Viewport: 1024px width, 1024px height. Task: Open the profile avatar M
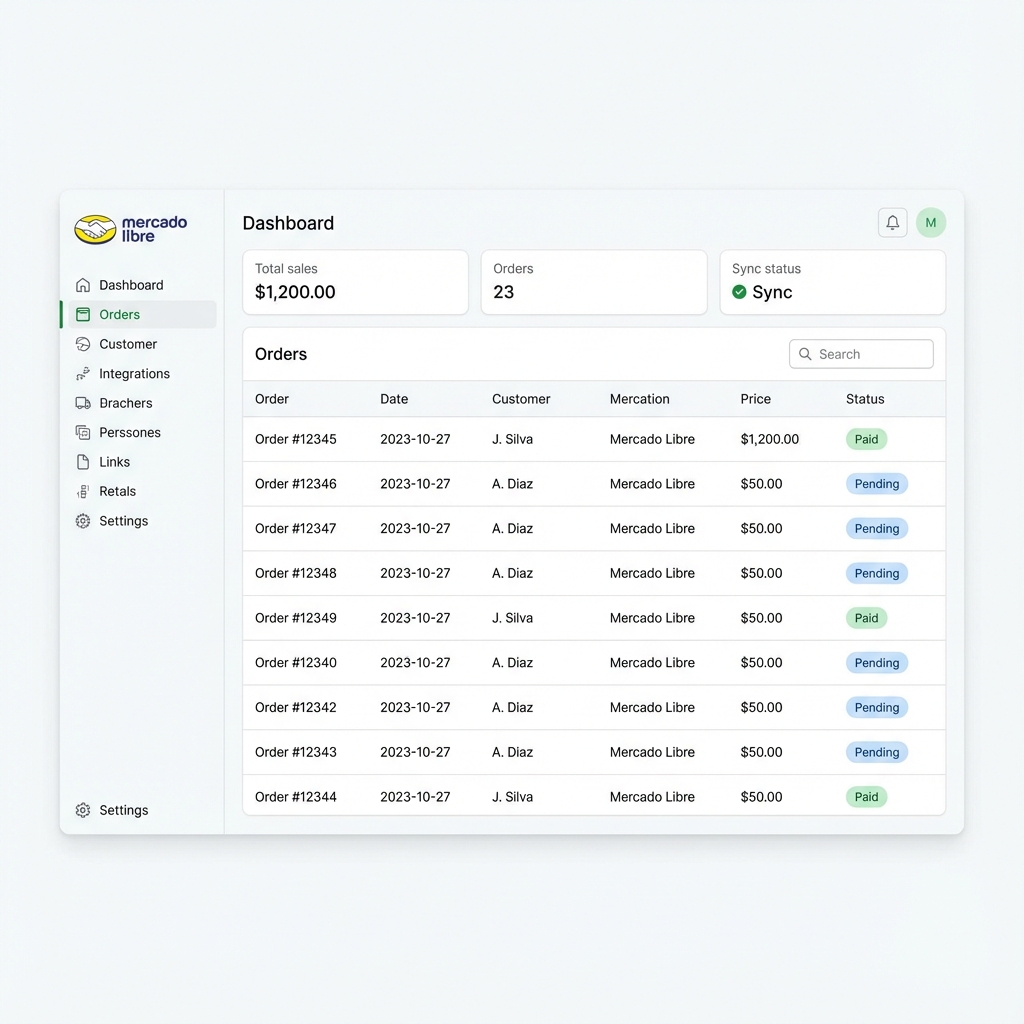point(931,222)
